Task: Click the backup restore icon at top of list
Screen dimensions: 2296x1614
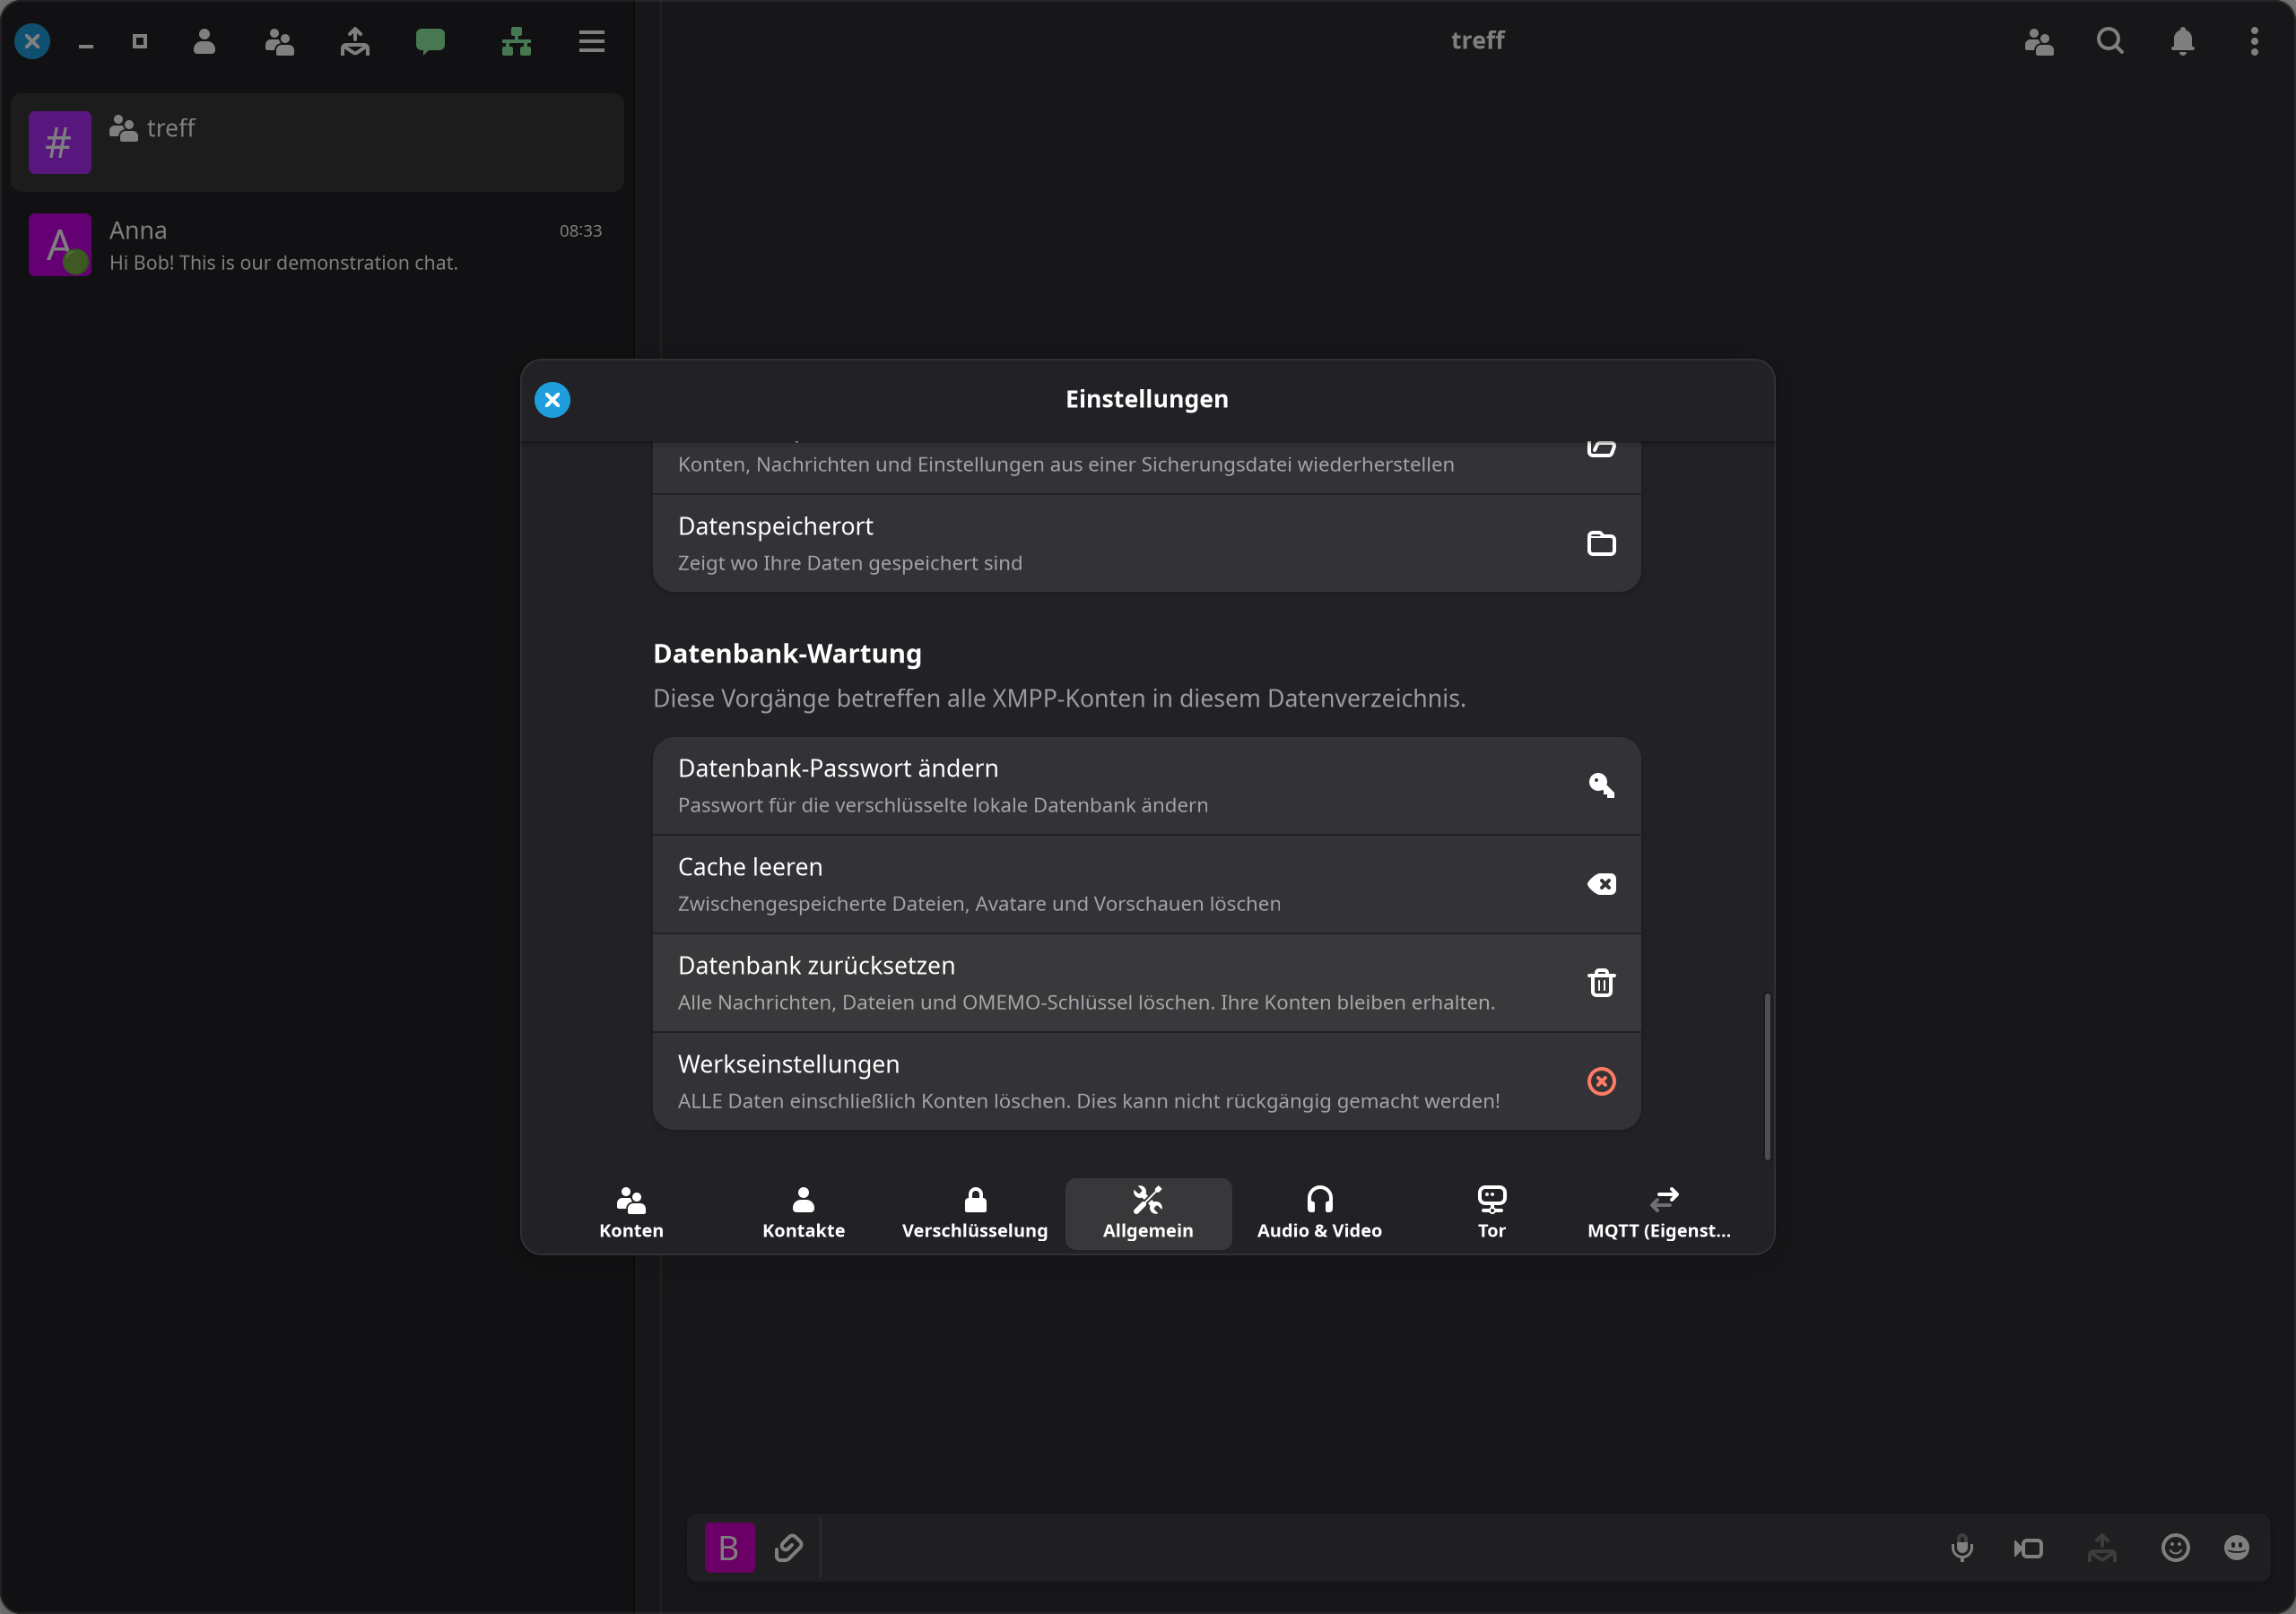Action: (x=1601, y=448)
